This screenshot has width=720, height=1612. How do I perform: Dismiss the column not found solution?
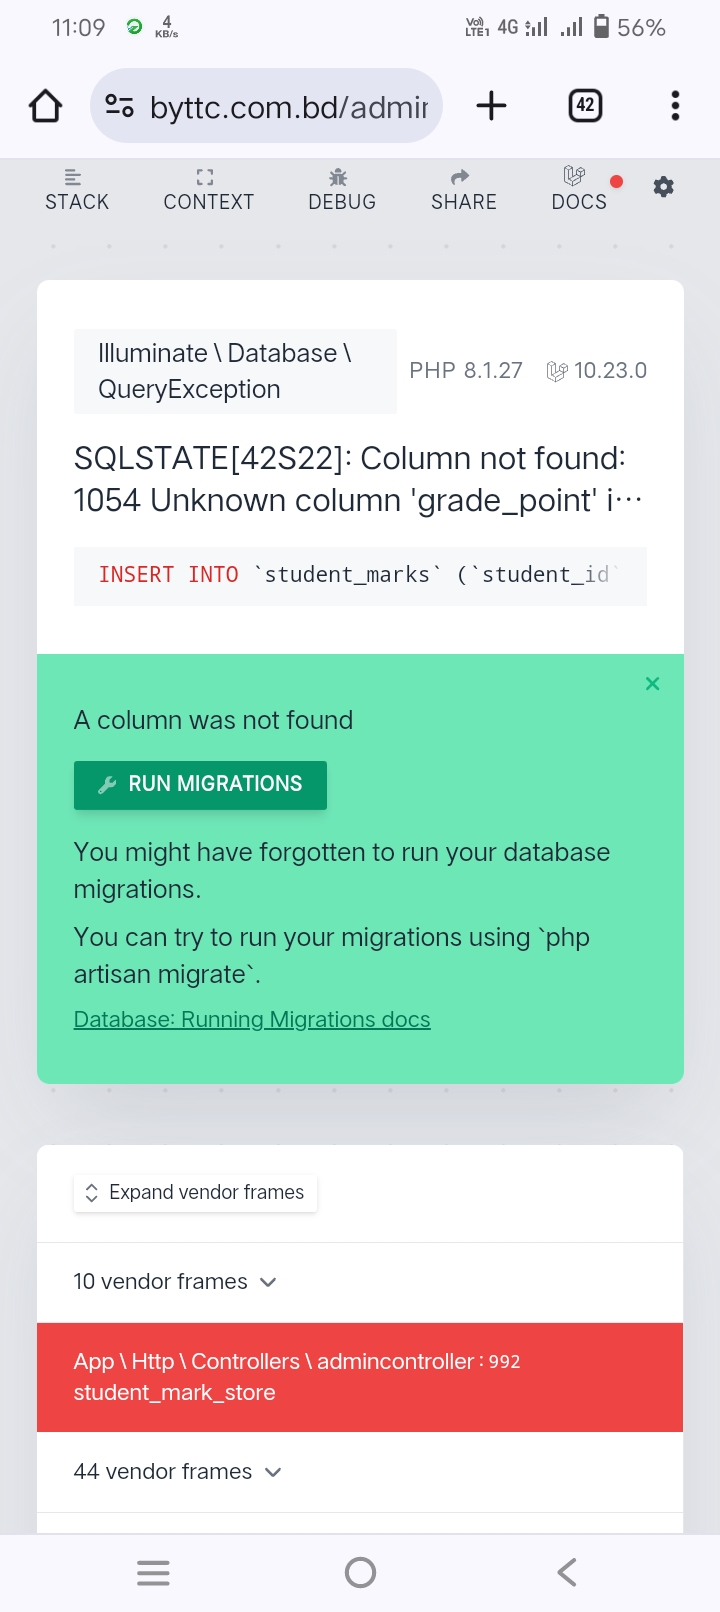[652, 684]
